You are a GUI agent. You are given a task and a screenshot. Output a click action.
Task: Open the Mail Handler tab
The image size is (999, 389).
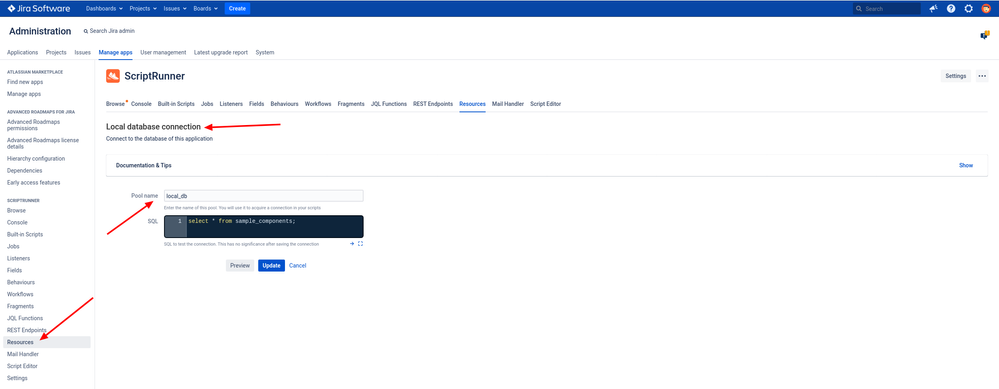coord(508,104)
